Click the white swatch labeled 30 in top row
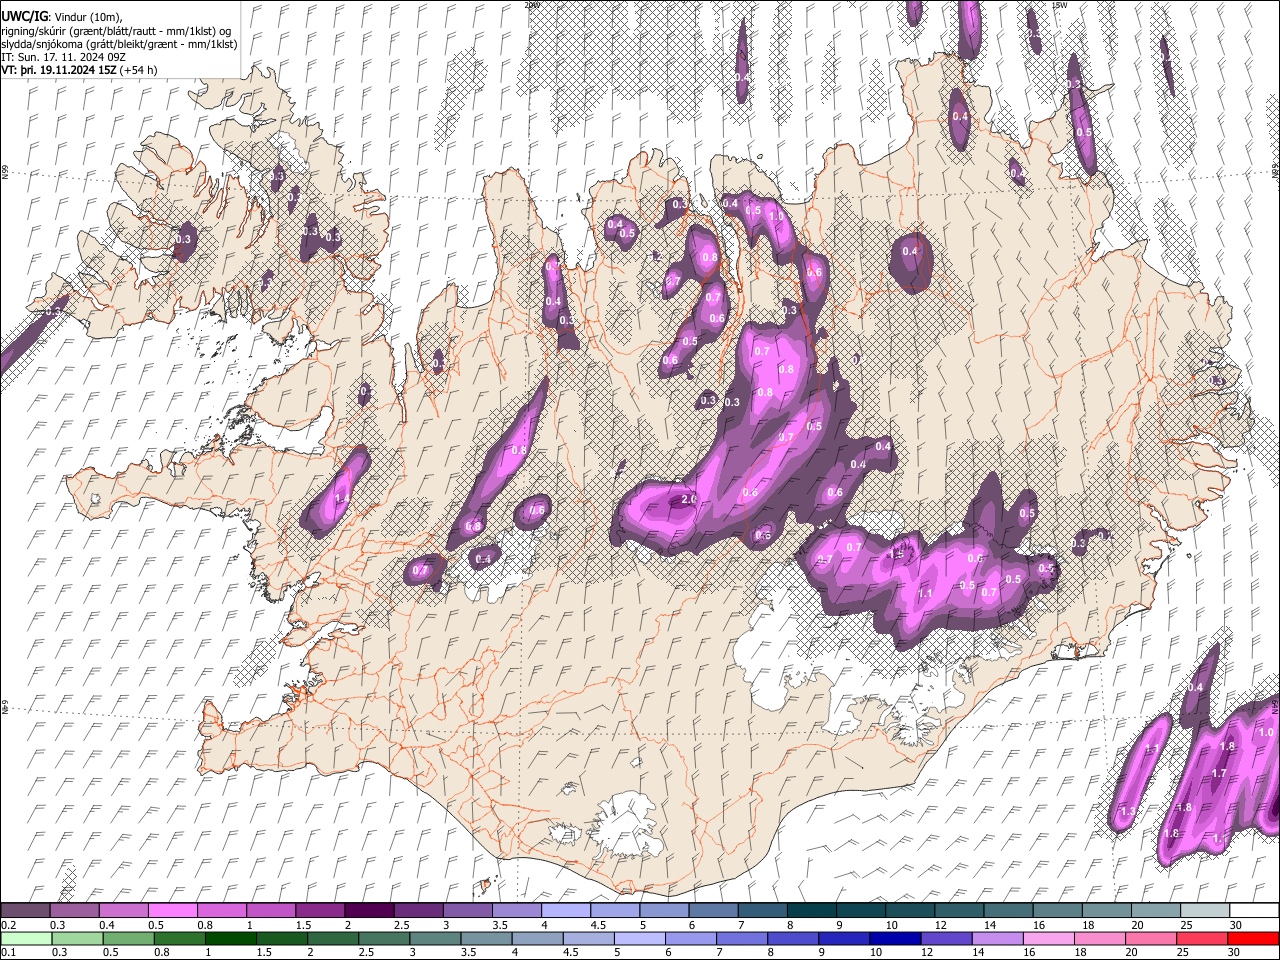 click(1254, 910)
